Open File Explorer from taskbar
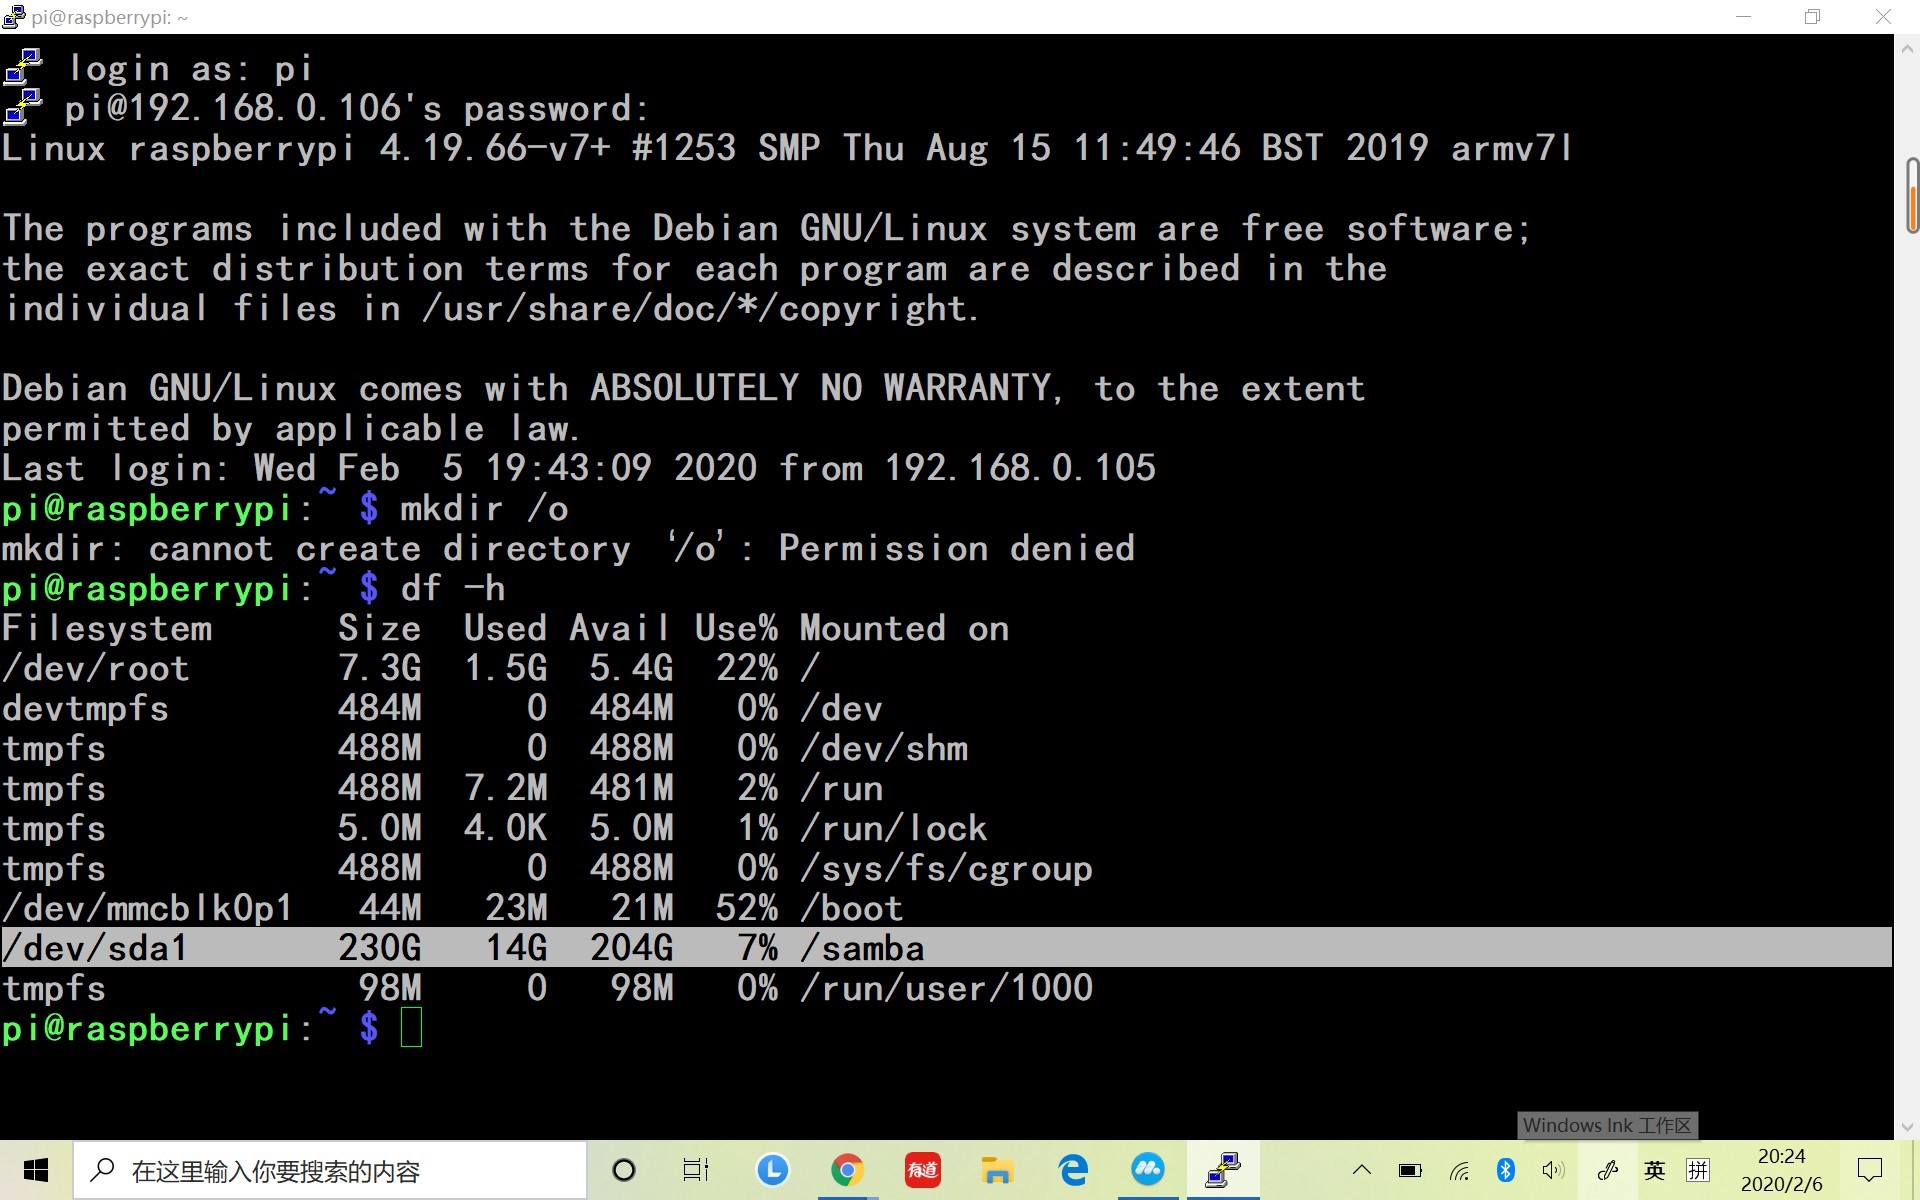This screenshot has height=1200, width=1920. click(997, 1170)
